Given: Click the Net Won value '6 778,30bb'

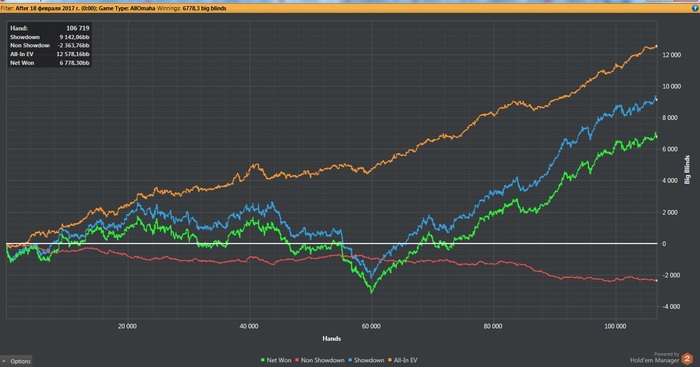Looking at the screenshot, I should coord(75,63).
